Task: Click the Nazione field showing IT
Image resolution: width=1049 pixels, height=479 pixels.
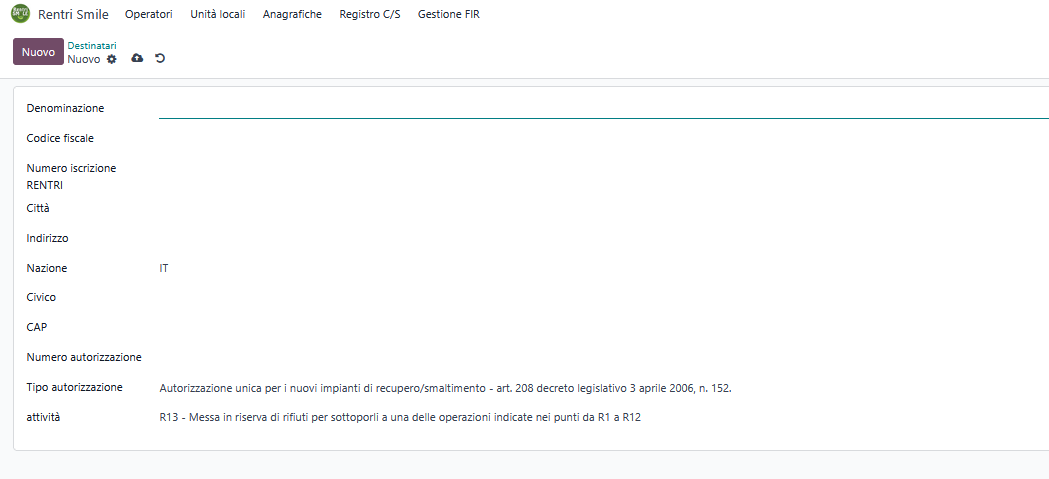Action: tap(603, 268)
